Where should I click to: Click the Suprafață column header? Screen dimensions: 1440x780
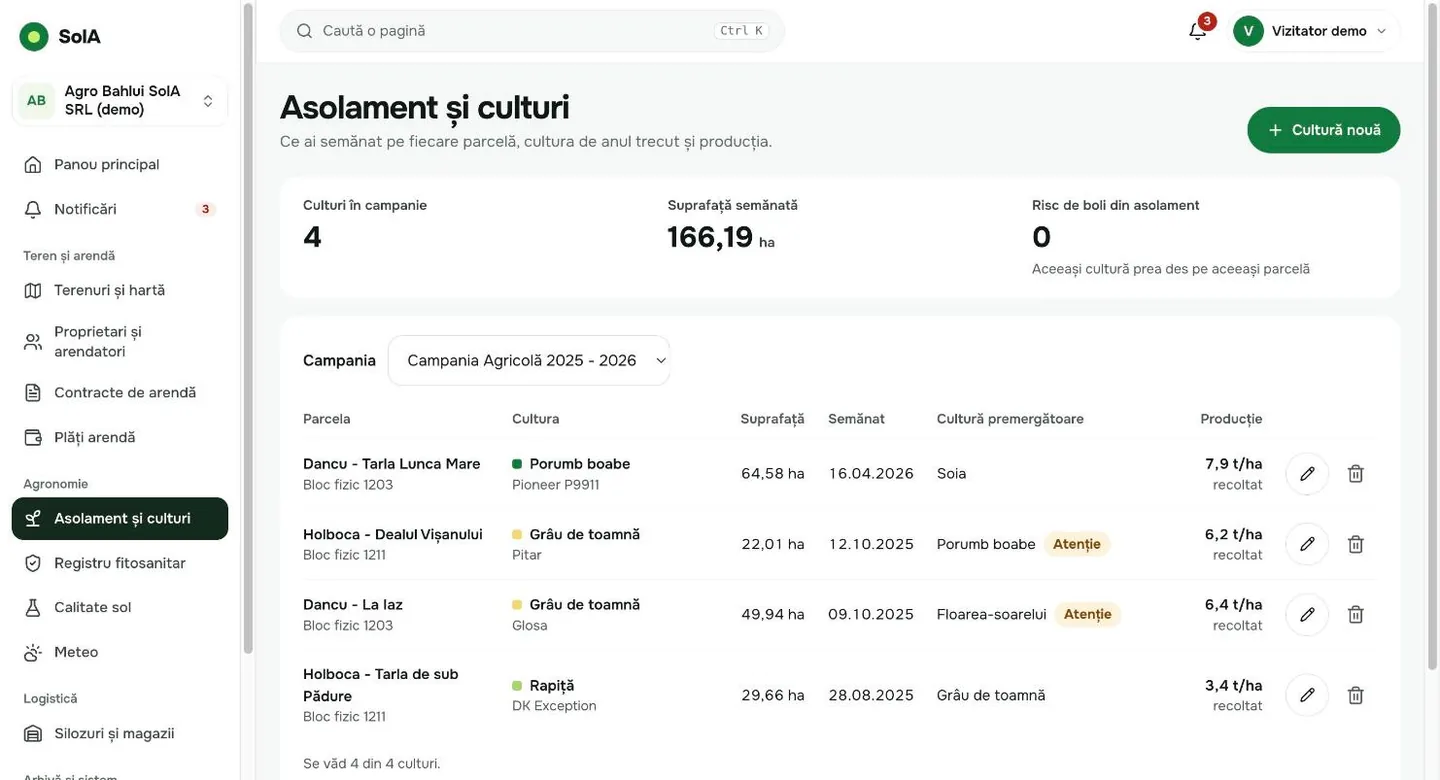(772, 419)
